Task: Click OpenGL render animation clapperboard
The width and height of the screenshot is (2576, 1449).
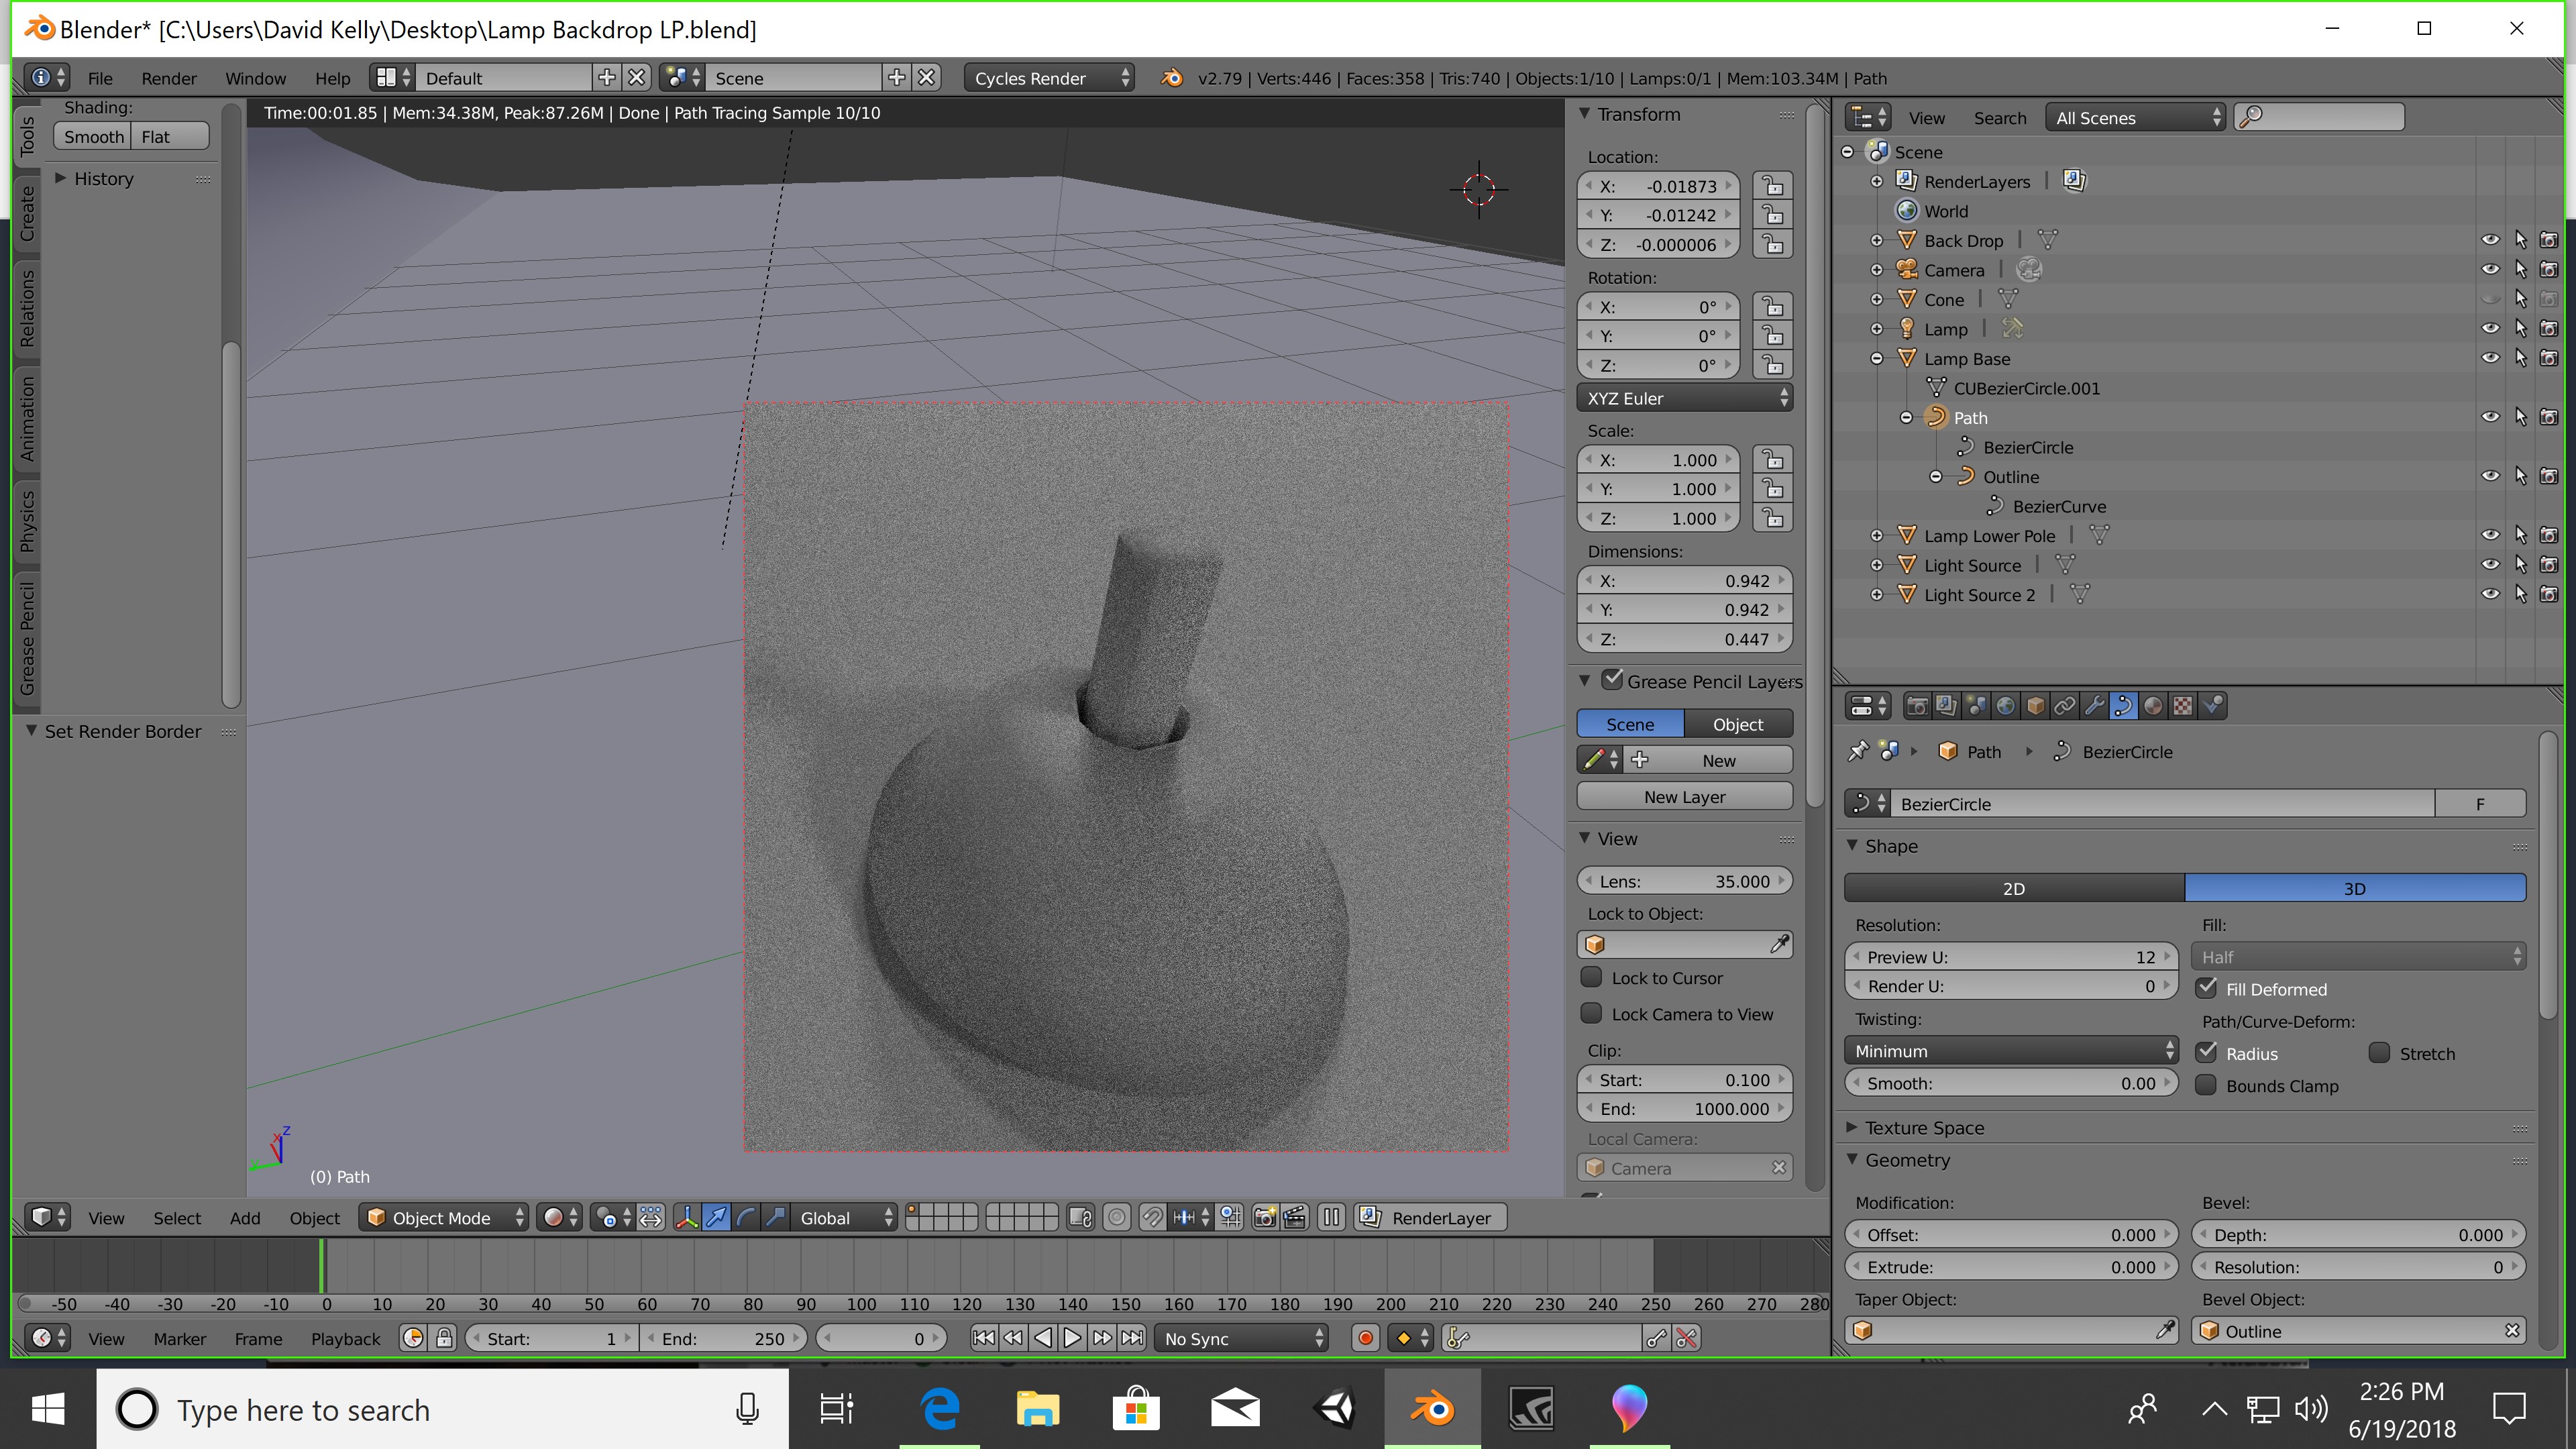Action: (x=1294, y=1217)
